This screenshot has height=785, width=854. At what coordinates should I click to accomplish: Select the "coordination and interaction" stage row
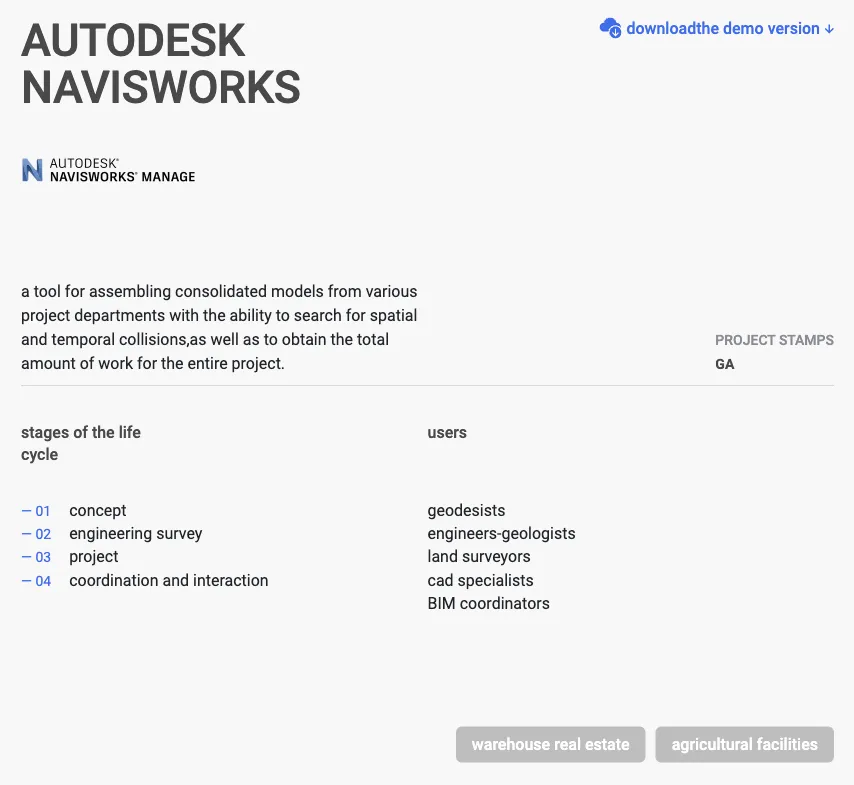[145, 580]
